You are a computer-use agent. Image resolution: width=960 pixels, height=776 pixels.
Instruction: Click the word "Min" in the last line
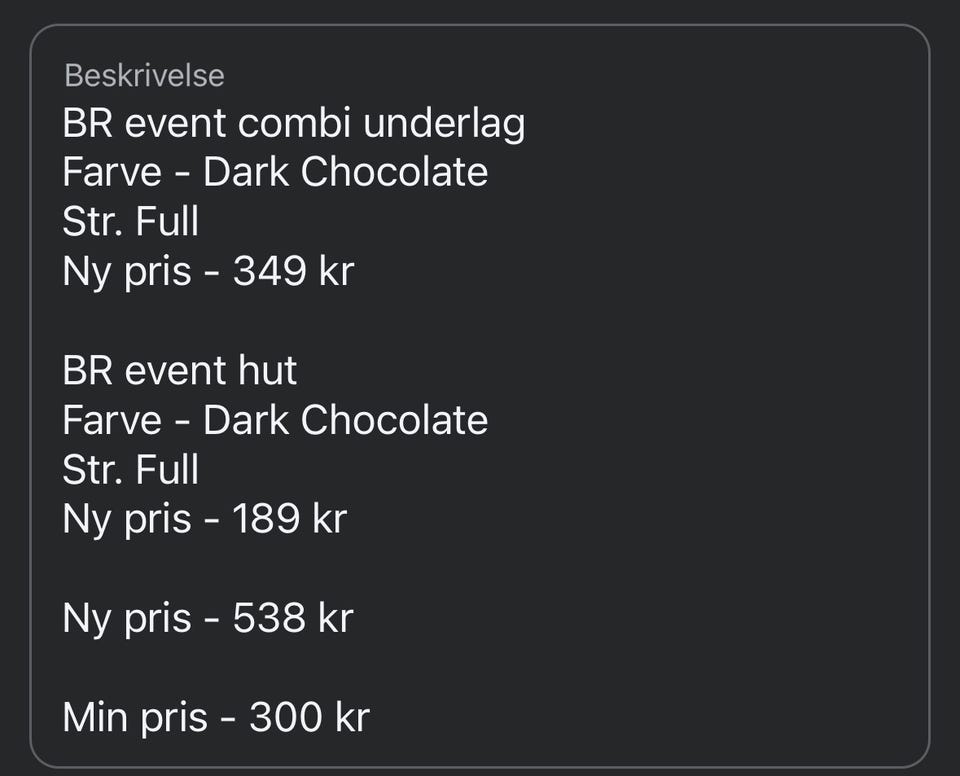[x=97, y=717]
